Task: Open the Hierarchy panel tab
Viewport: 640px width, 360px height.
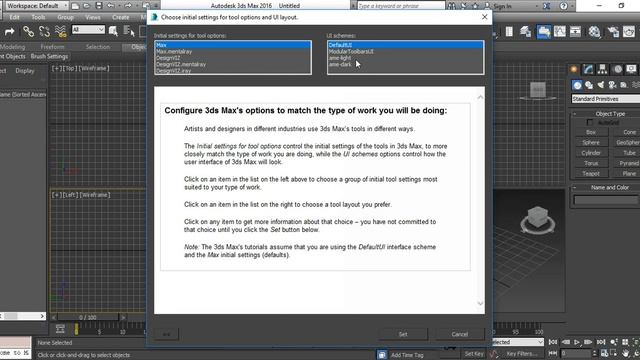Action: point(602,69)
